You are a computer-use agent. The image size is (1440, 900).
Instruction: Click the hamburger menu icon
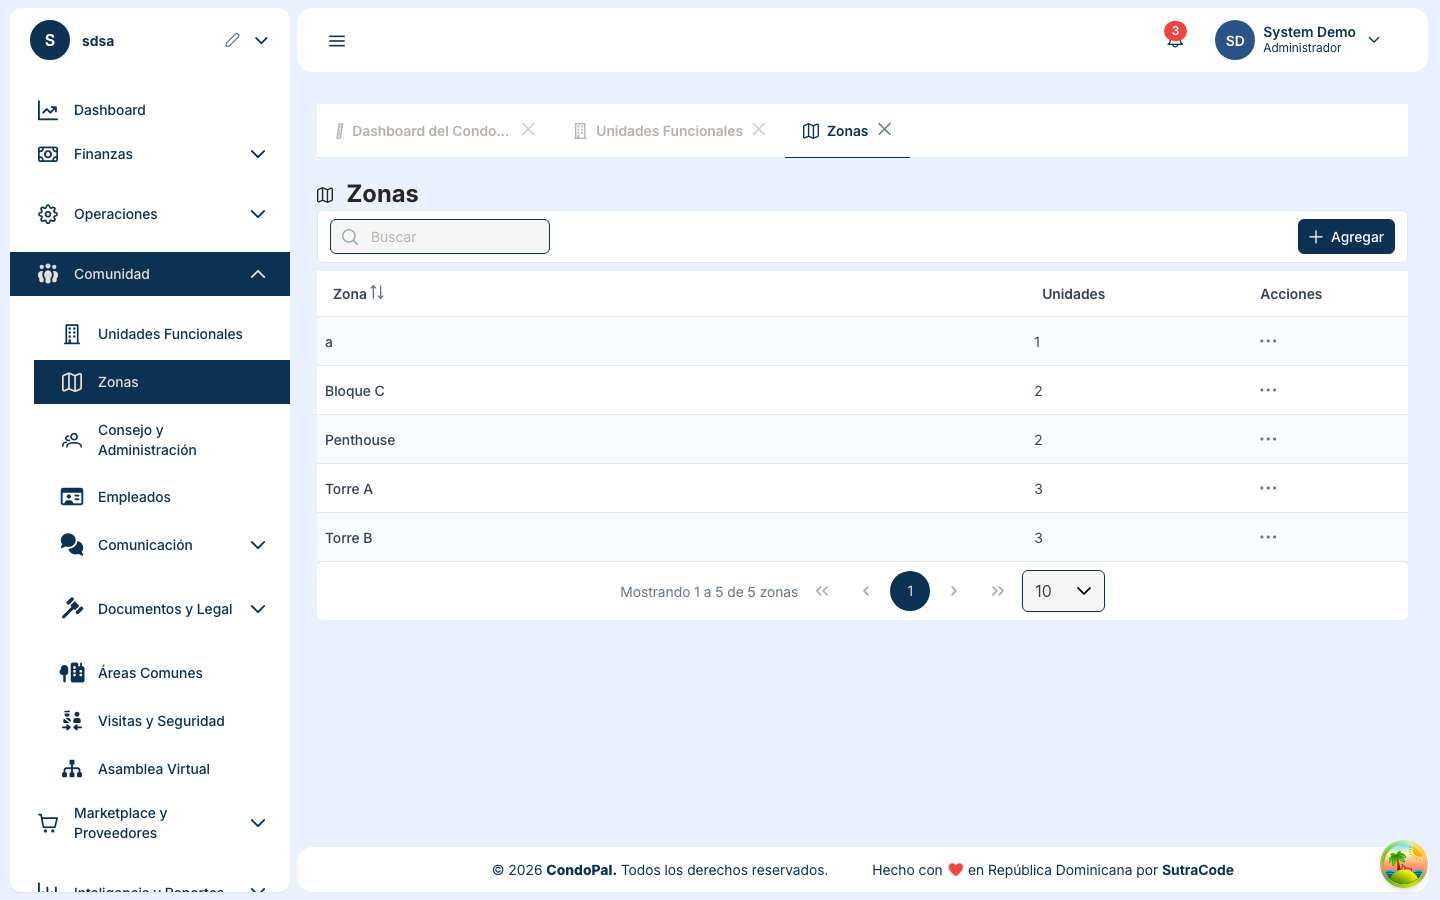337,40
